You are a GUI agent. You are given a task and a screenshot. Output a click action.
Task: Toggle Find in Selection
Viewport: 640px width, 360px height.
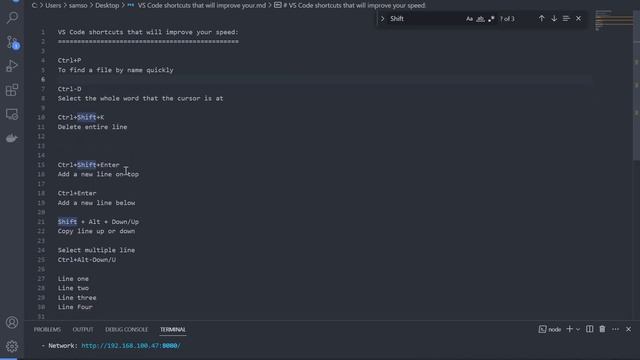(566, 18)
